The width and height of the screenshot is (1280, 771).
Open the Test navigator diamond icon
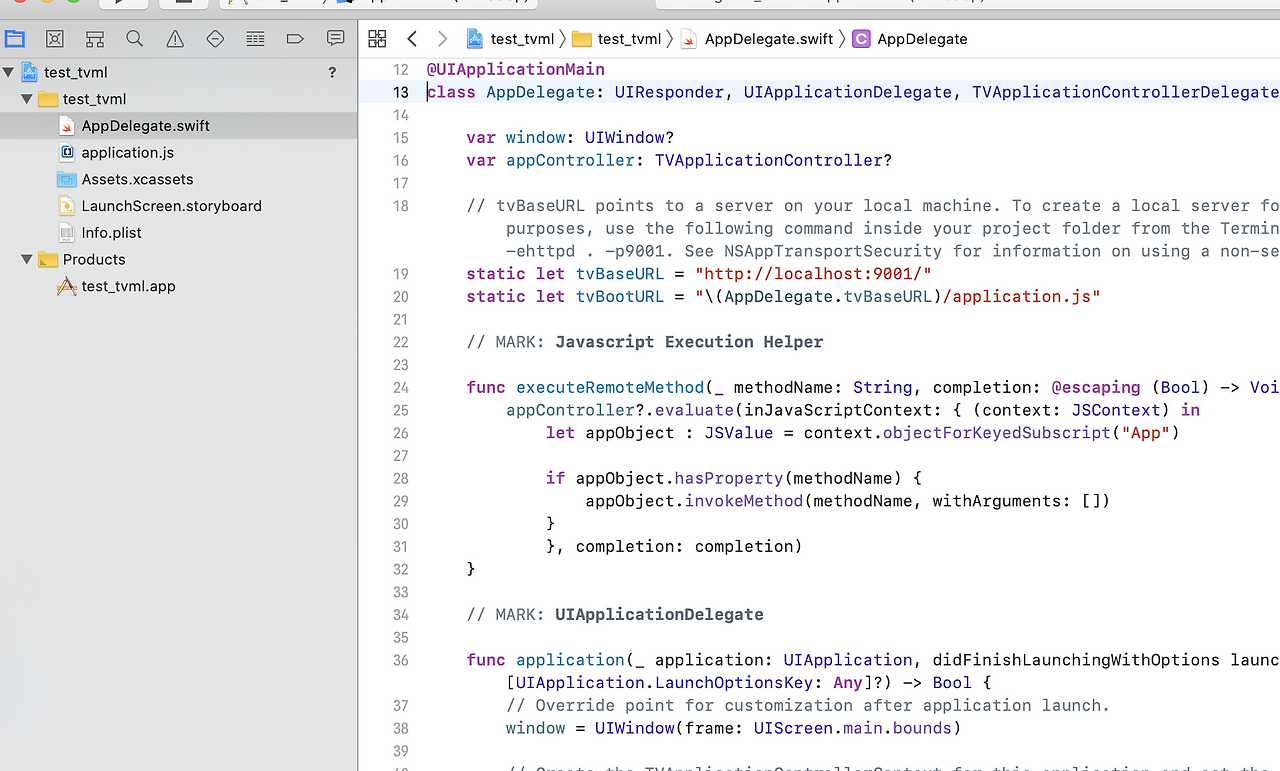[215, 39]
